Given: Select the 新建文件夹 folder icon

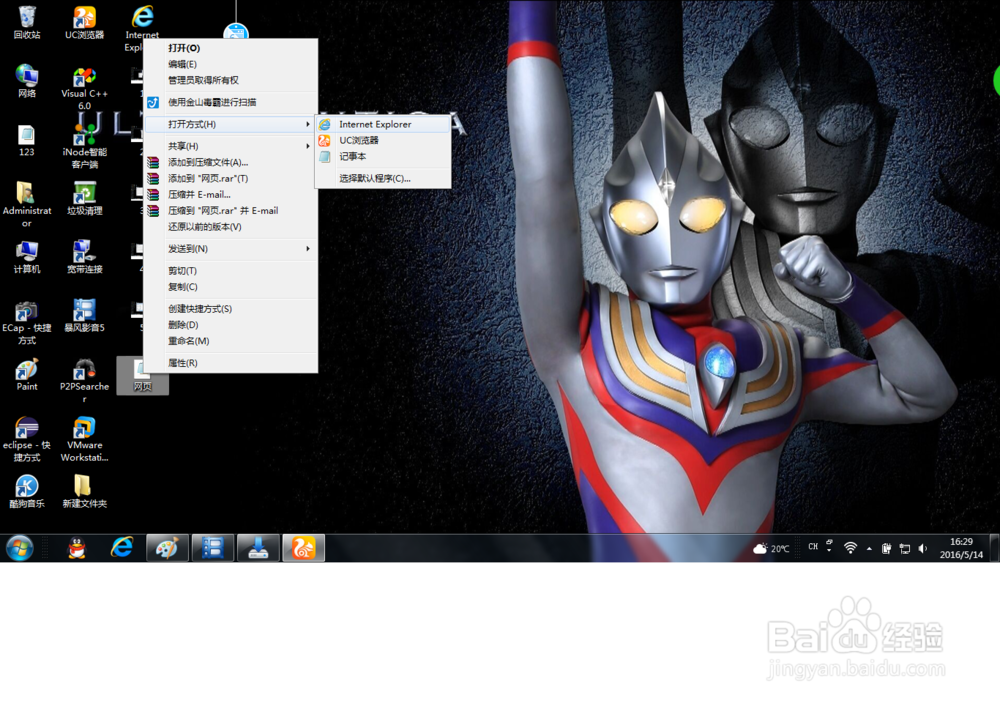Looking at the screenshot, I should coord(84,491).
